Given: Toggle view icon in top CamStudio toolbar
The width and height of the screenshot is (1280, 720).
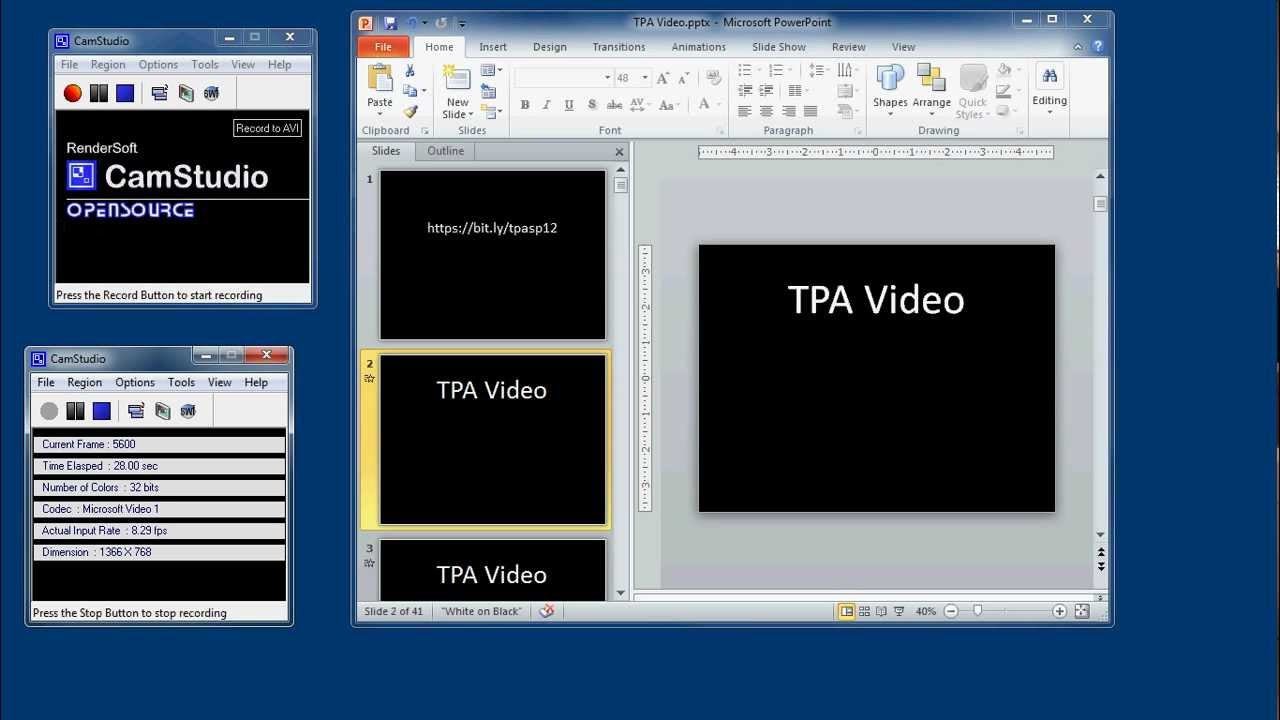Looking at the screenshot, I should [x=160, y=93].
